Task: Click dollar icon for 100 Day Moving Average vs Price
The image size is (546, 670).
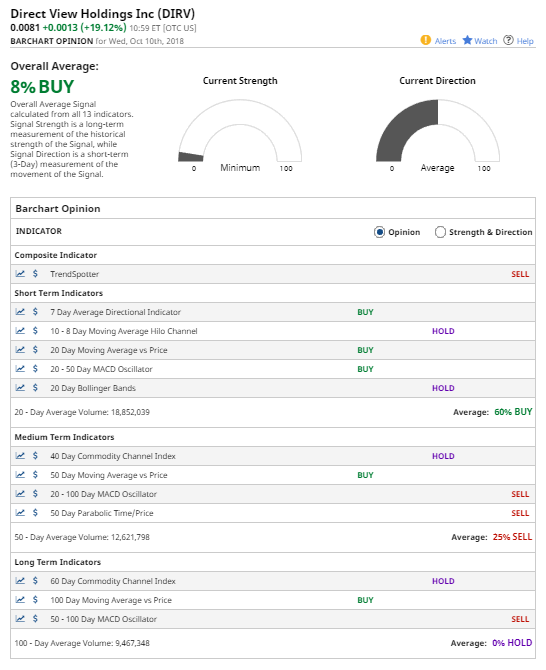Action: (x=35, y=599)
